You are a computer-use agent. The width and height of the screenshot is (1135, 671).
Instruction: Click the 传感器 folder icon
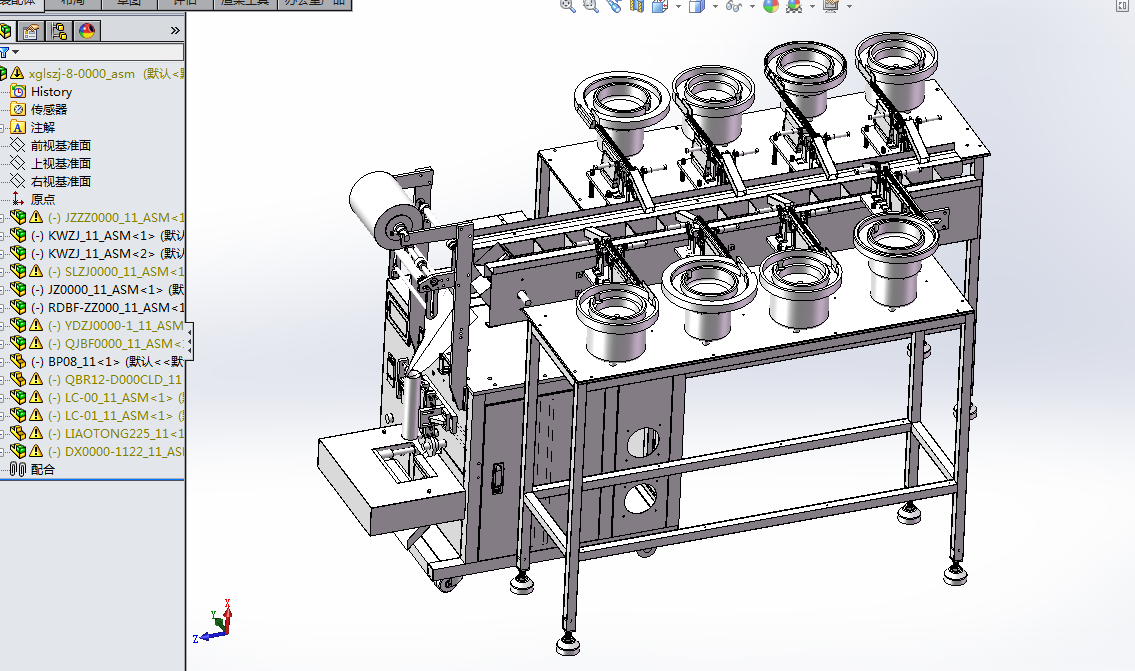click(18, 109)
